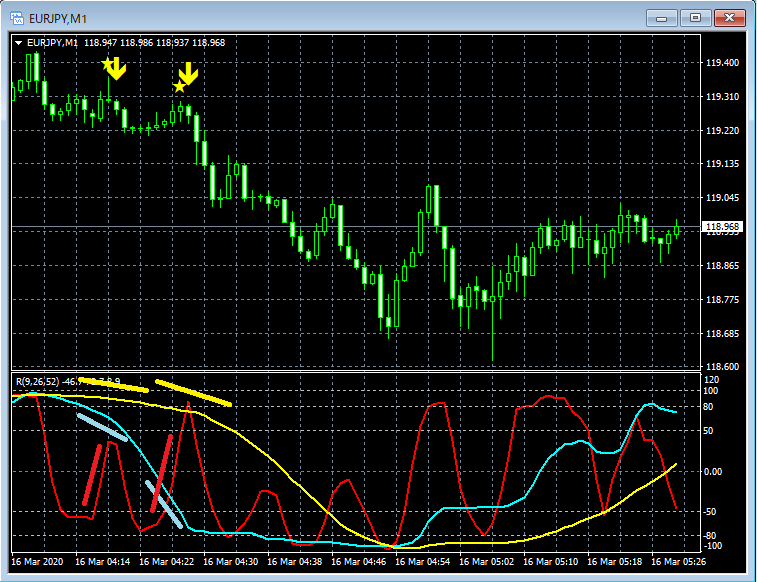Click the 119.310 price axis label

(722, 97)
